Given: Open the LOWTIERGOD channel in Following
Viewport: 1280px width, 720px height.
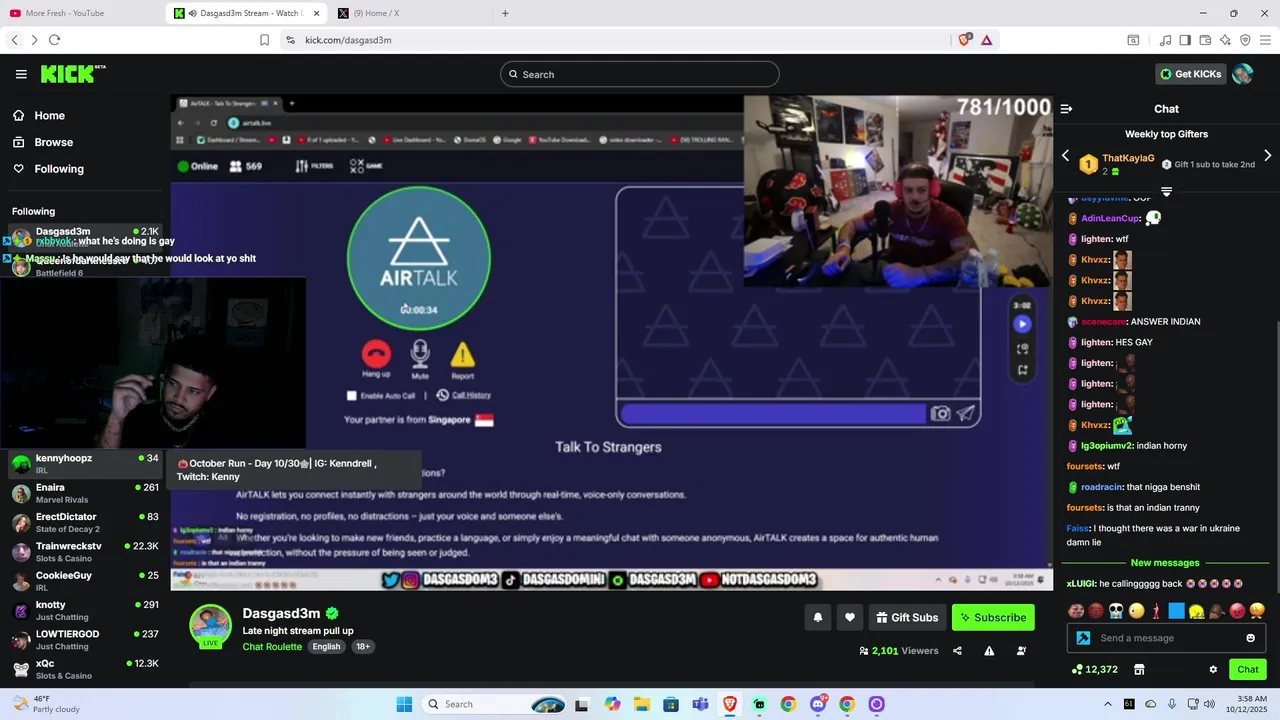Looking at the screenshot, I should [84, 640].
